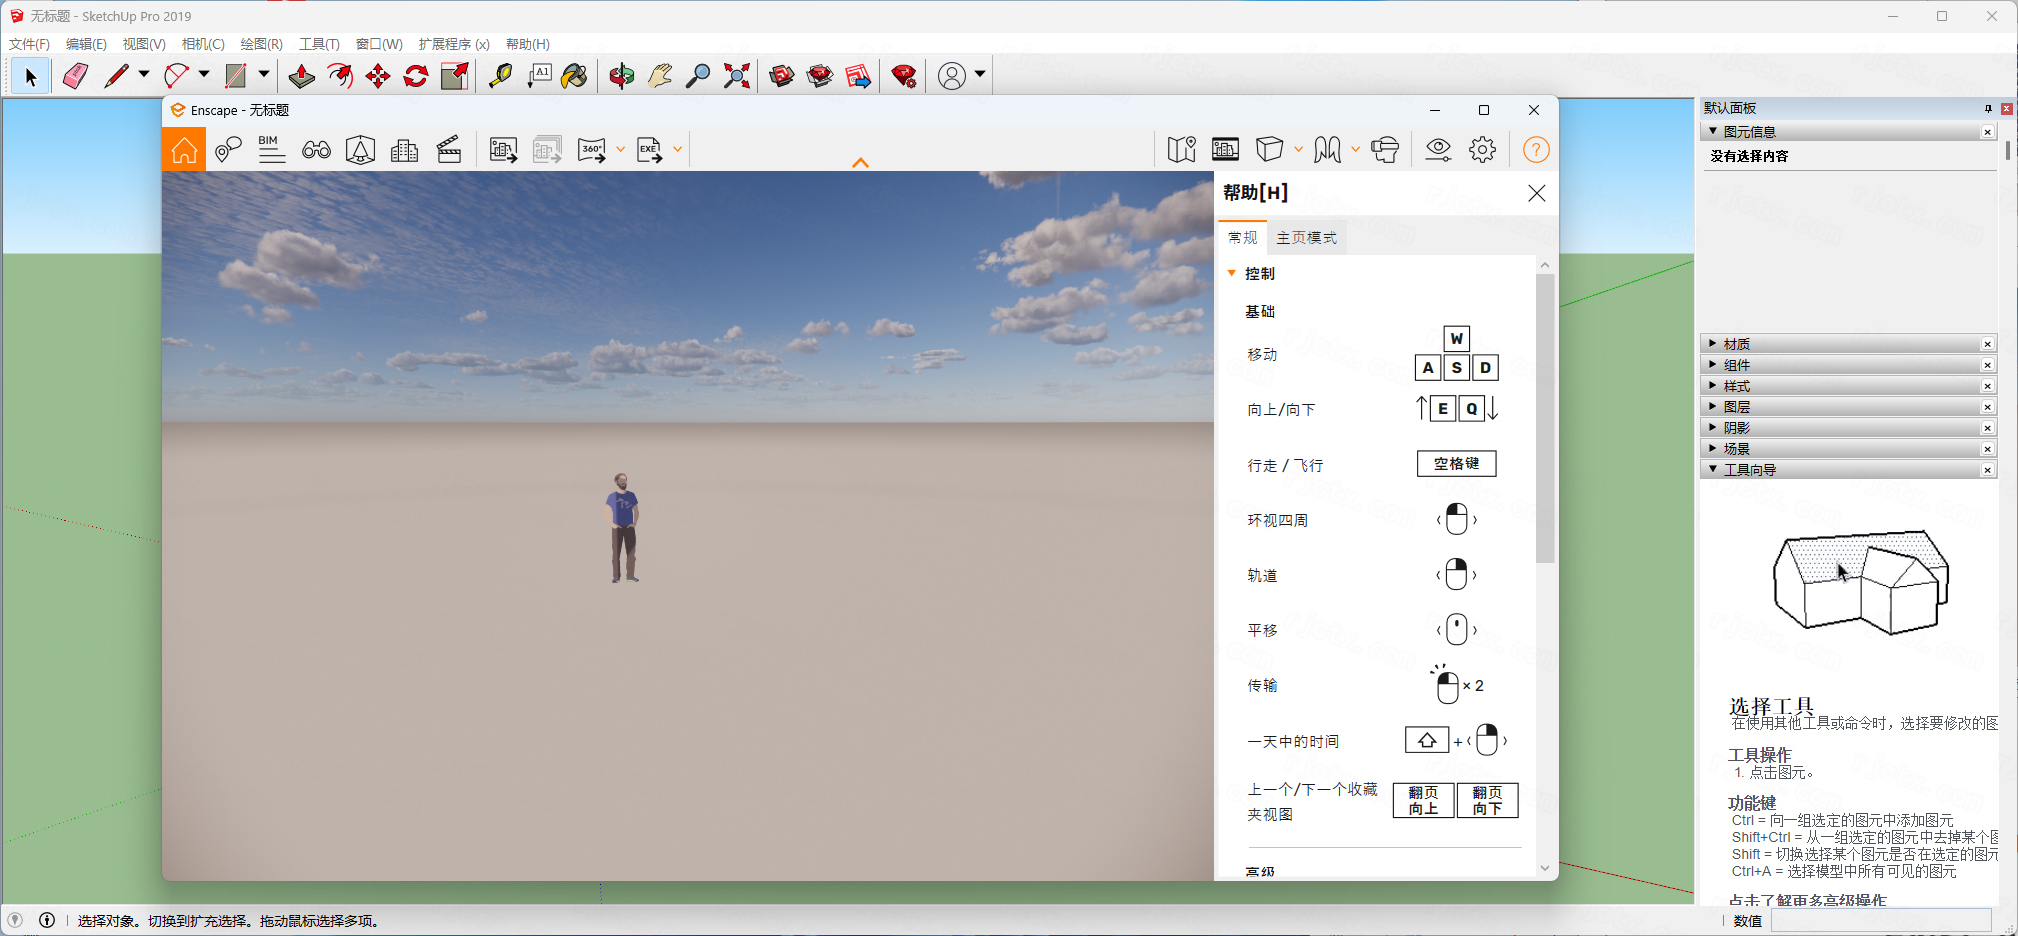Toggle the Enscape VR headset mode
Screen dimensions: 2018x936
[1385, 150]
